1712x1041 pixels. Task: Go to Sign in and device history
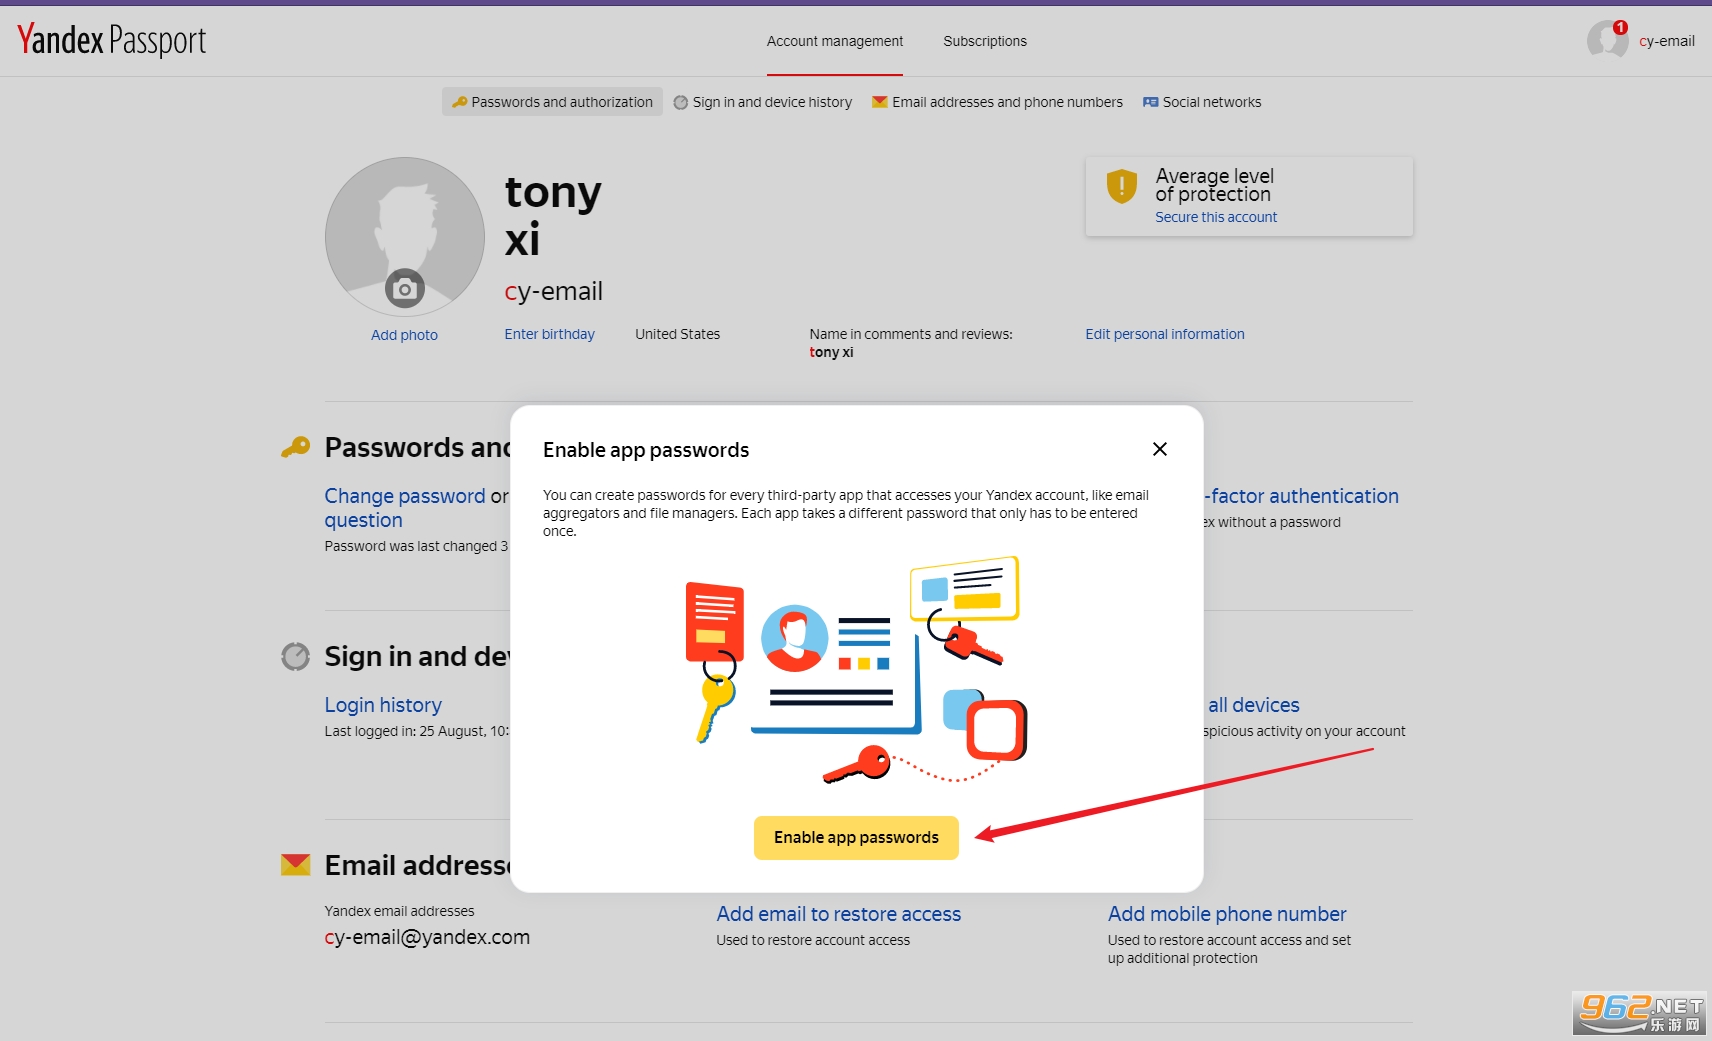pos(763,102)
